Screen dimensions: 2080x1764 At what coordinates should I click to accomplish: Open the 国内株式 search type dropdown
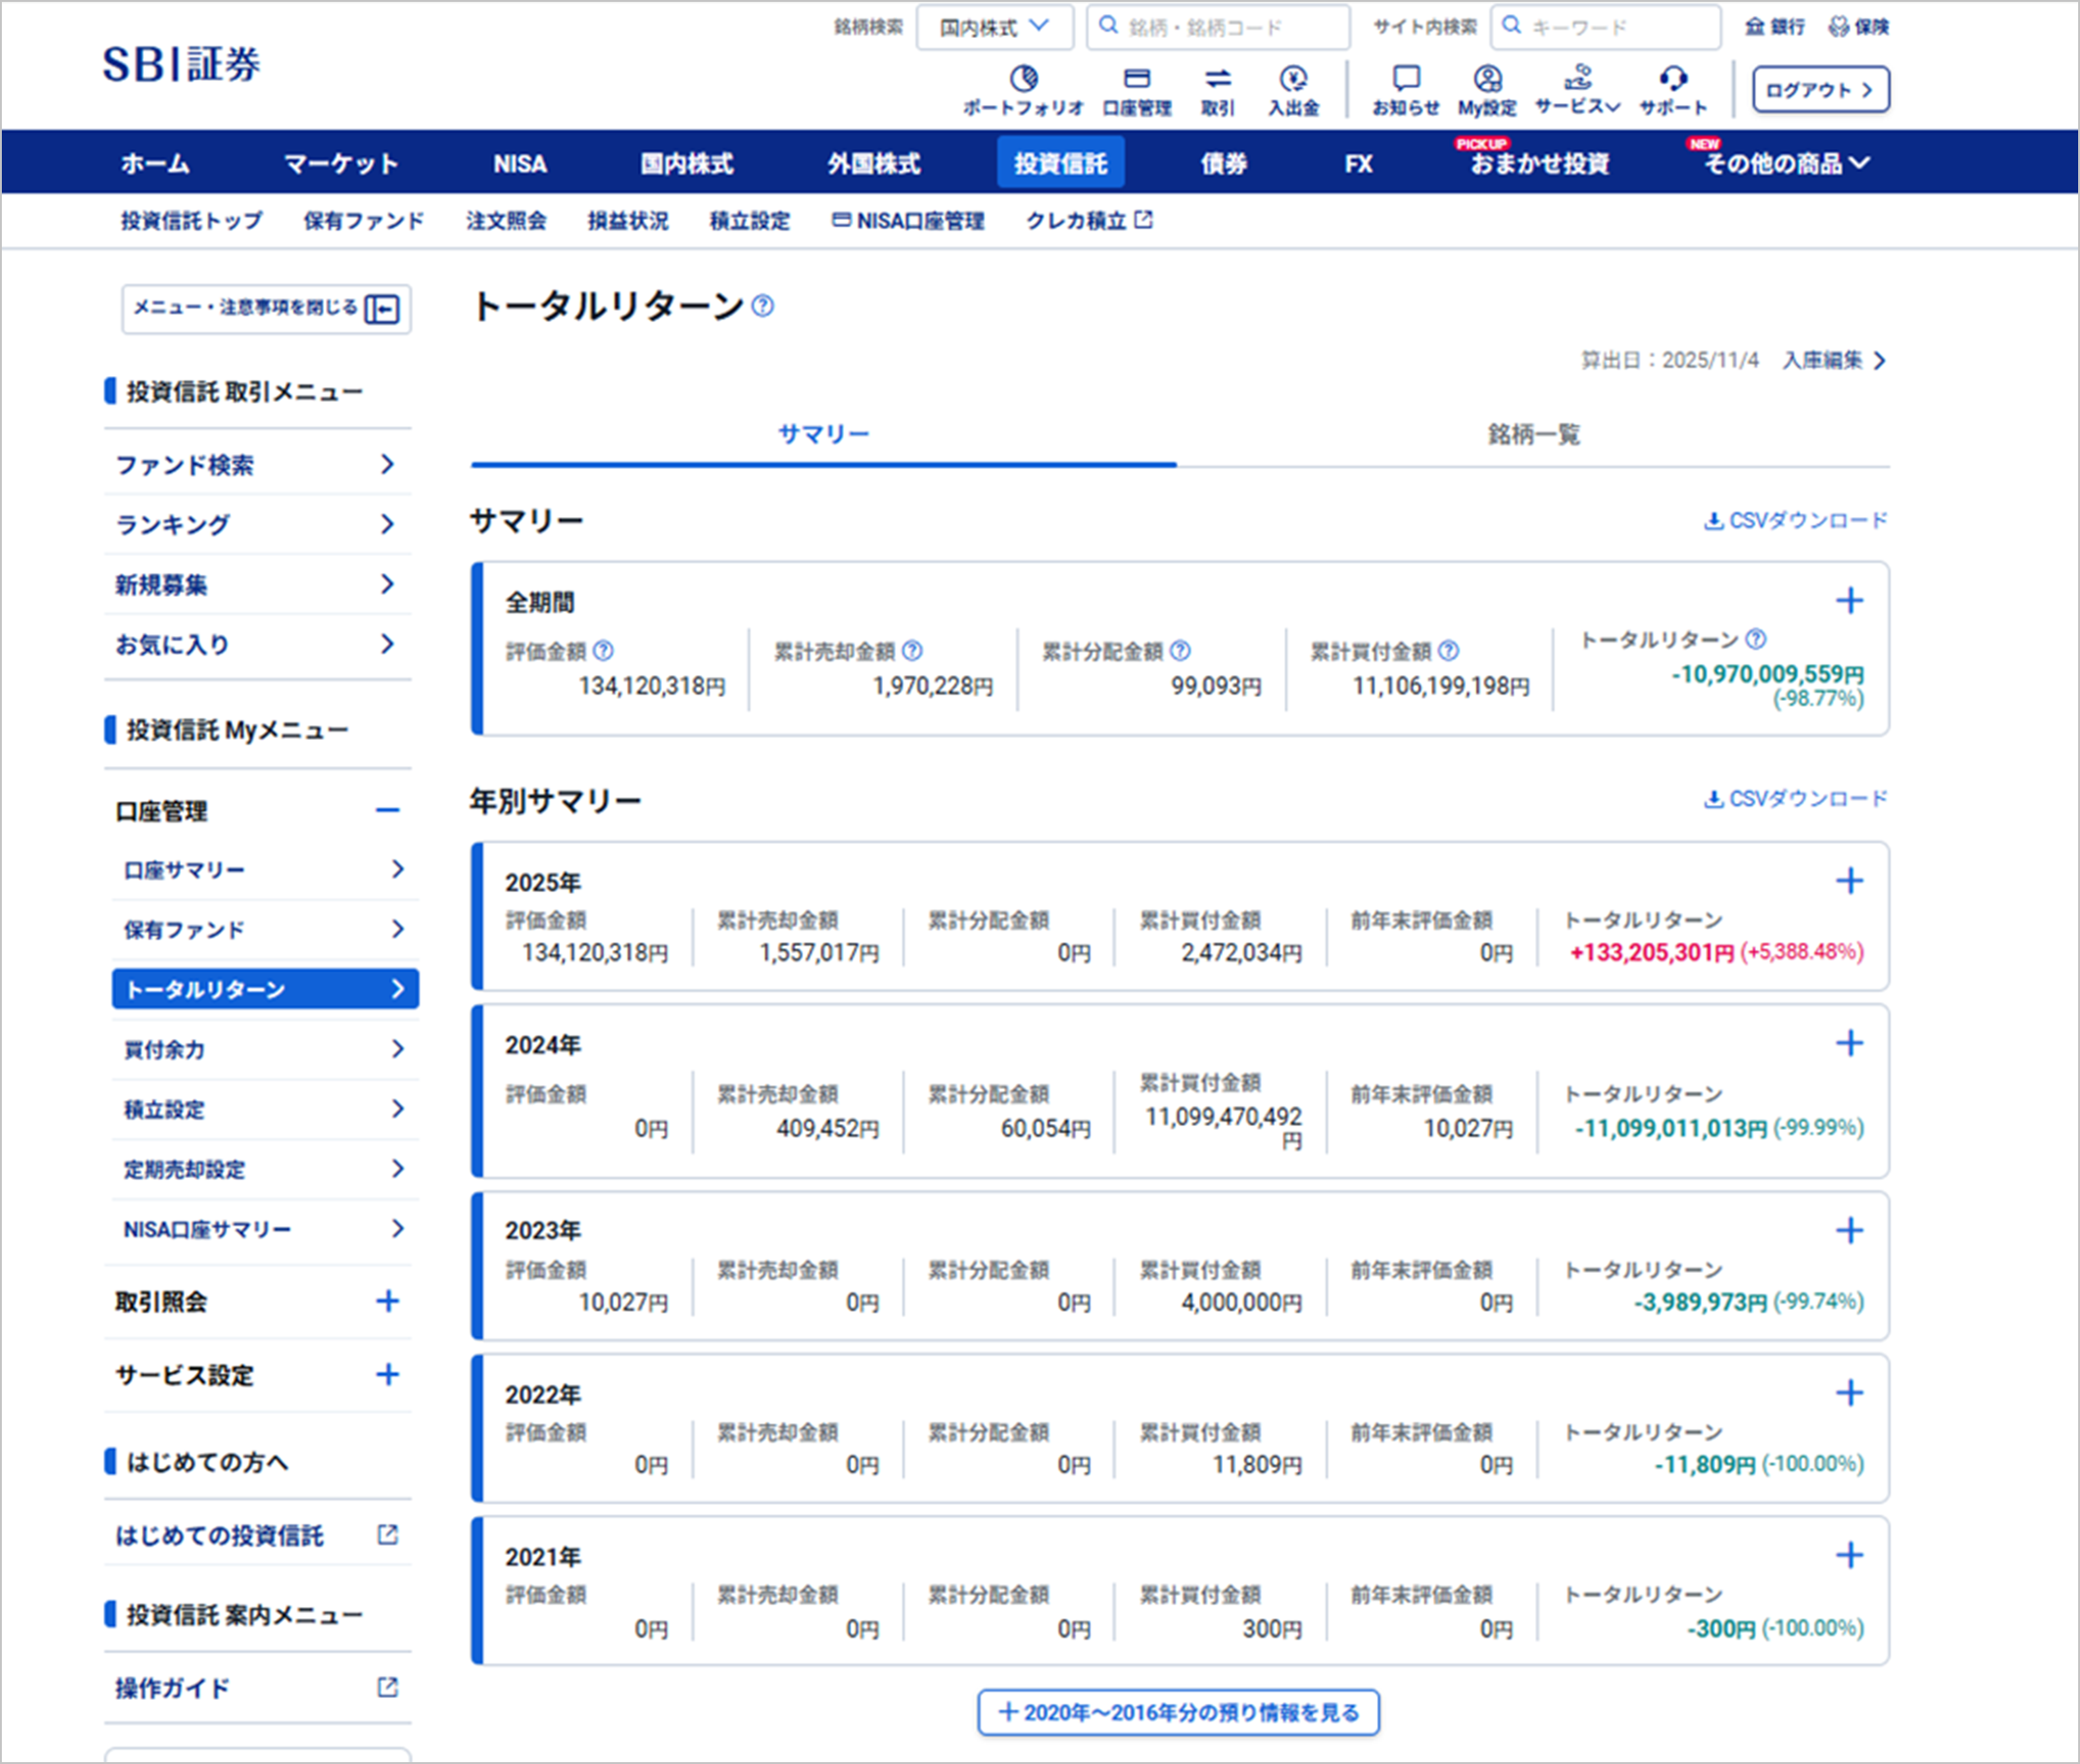[x=994, y=27]
